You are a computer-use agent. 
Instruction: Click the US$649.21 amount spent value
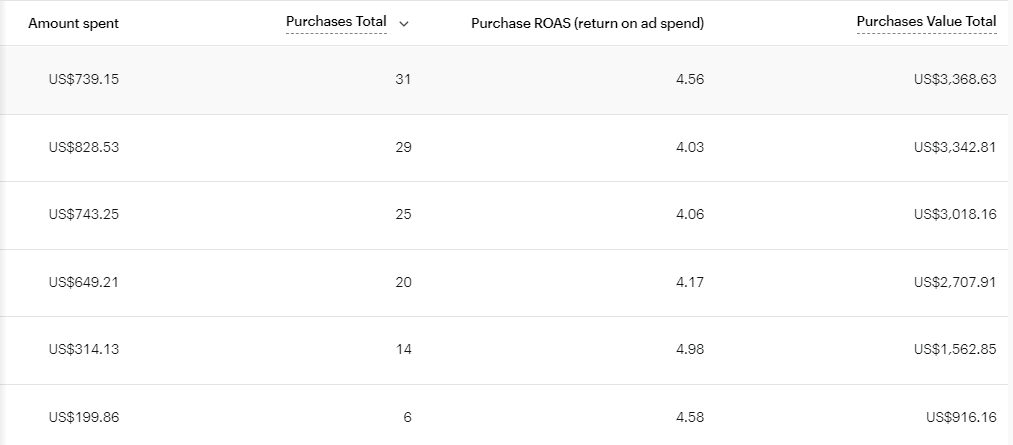click(83, 282)
